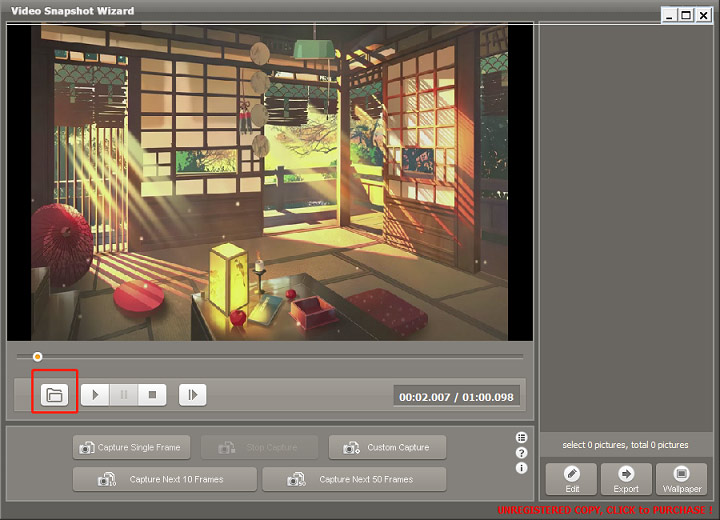Capture Next 50 Frames

(x=353, y=479)
